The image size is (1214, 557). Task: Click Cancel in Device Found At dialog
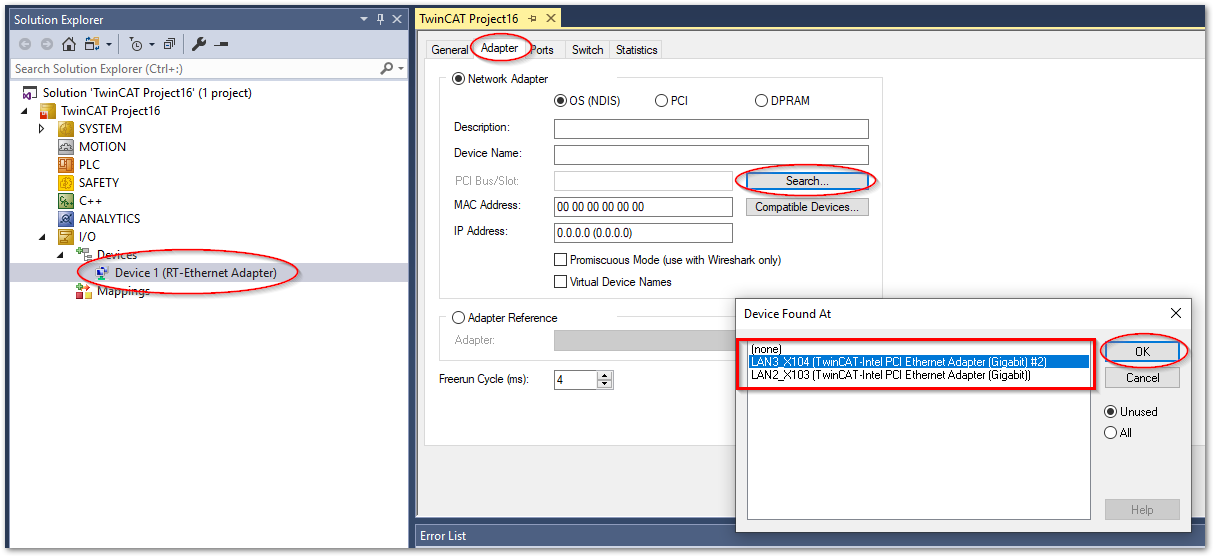pos(1142,378)
